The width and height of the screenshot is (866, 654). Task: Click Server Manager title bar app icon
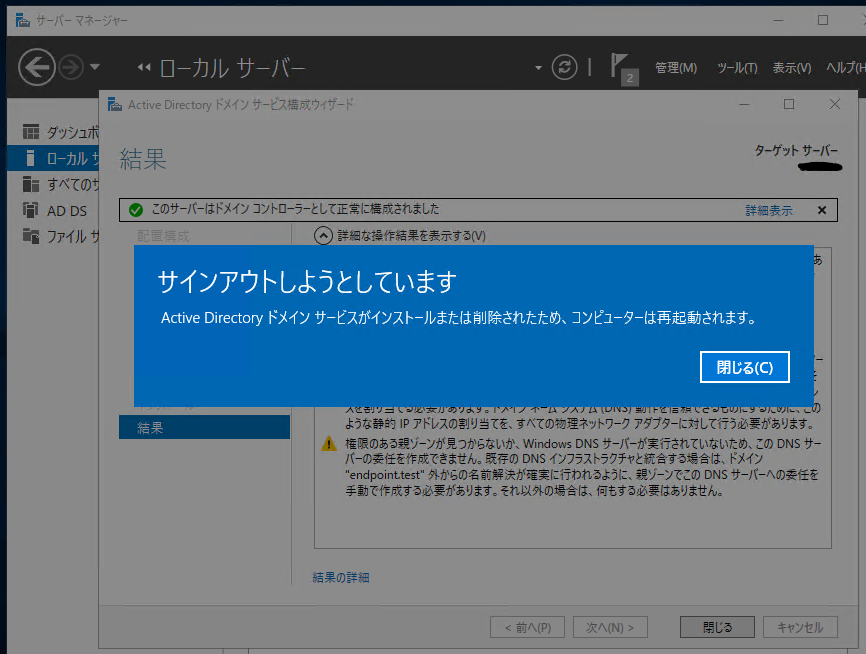tap(23, 20)
